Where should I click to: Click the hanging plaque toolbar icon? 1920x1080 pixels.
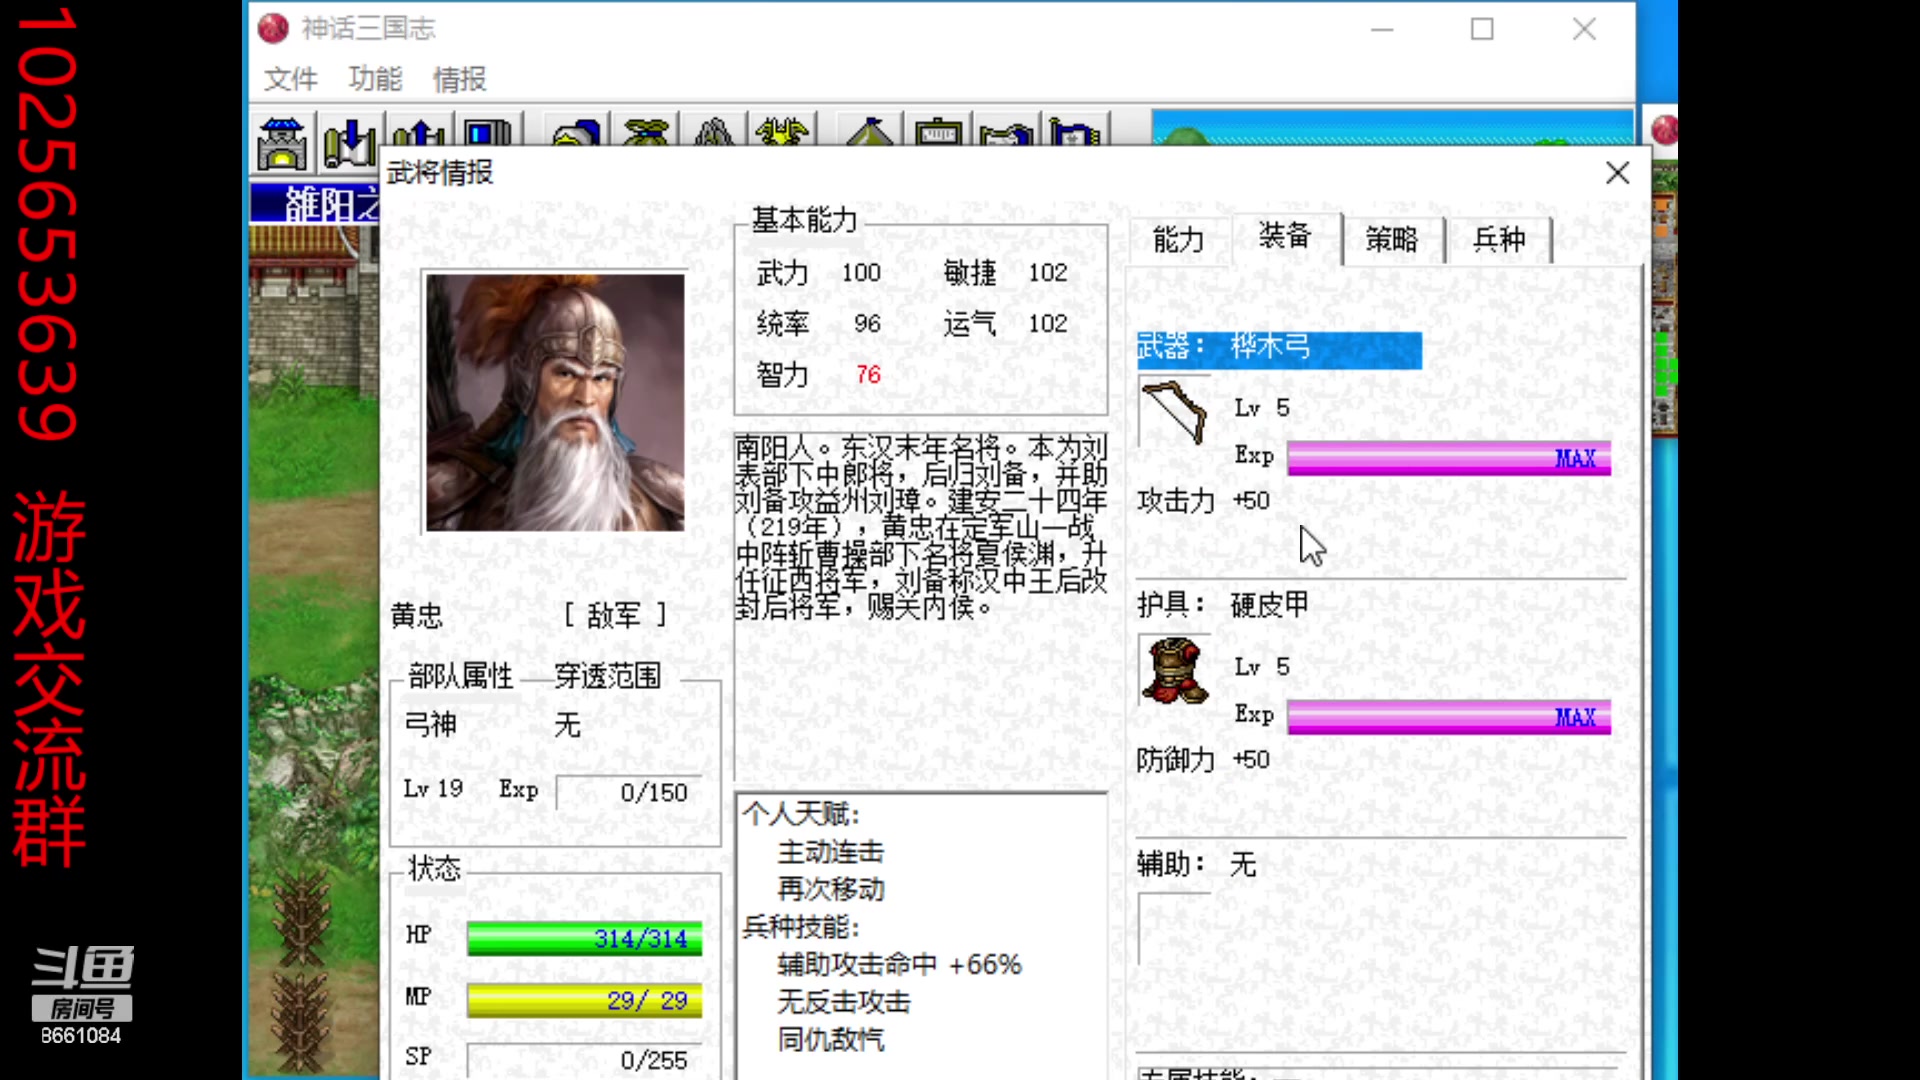[938, 132]
